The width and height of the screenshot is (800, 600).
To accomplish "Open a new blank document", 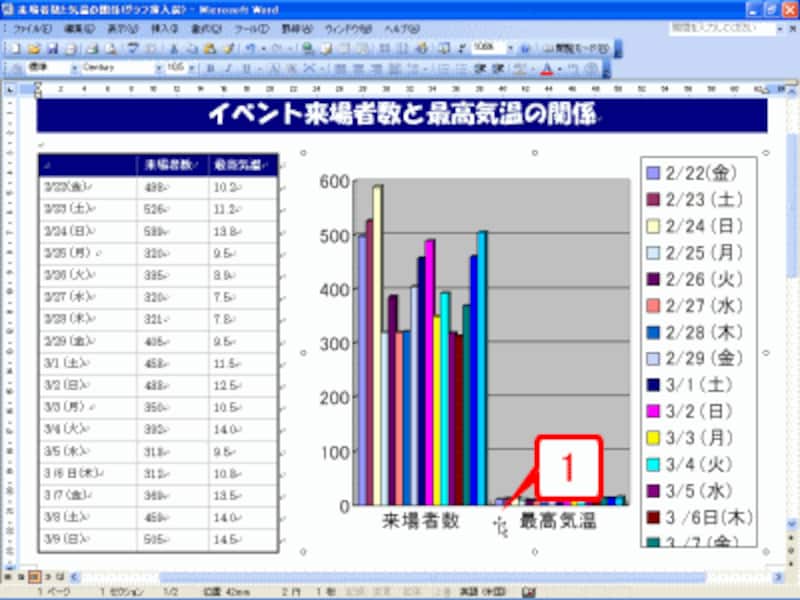I will tap(14, 46).
